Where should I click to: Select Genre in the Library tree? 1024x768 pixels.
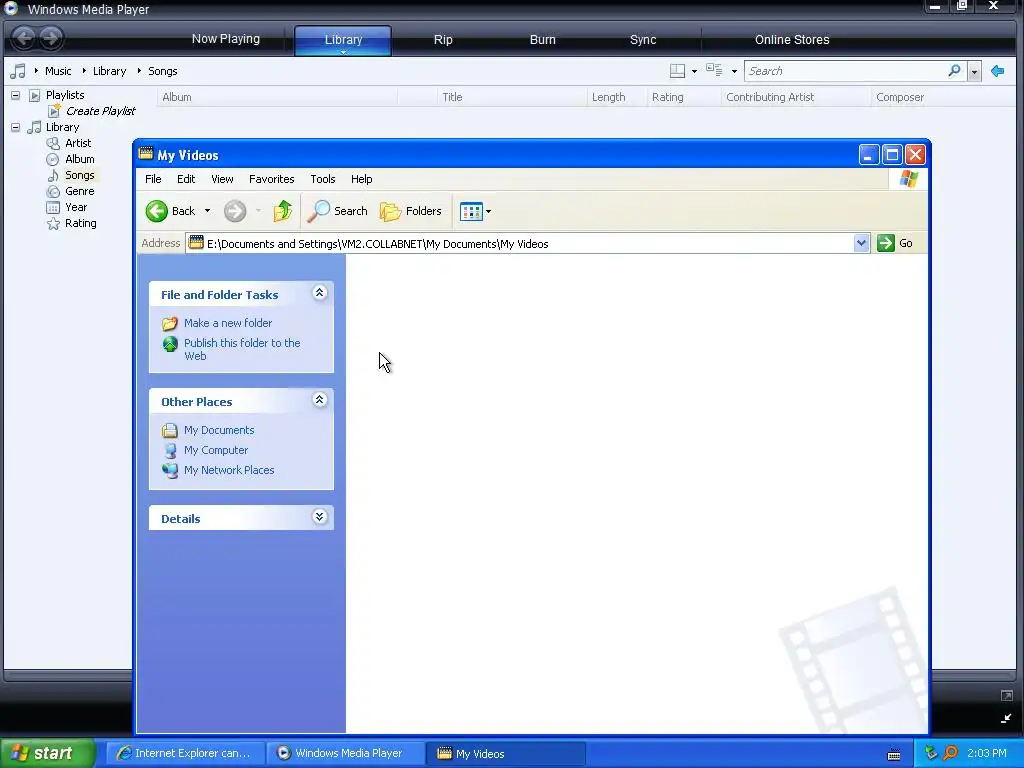[80, 191]
